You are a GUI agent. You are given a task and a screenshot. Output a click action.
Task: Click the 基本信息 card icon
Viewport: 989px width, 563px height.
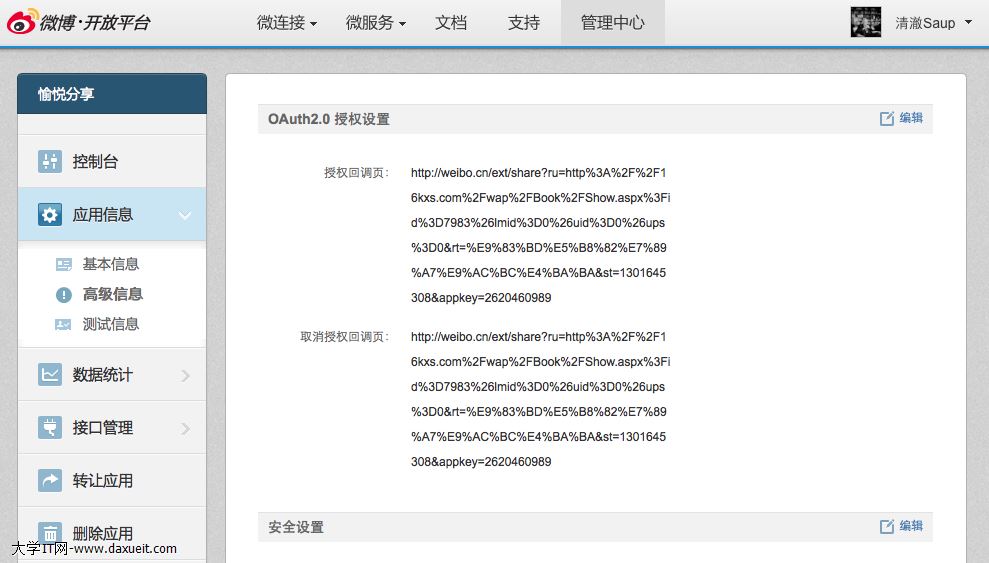64,264
